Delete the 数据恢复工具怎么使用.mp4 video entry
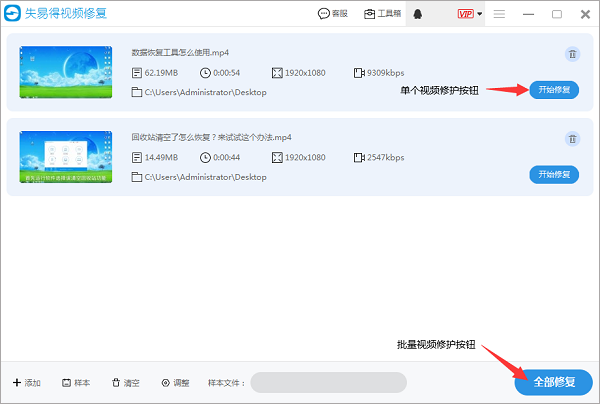600x404 pixels. click(x=572, y=55)
